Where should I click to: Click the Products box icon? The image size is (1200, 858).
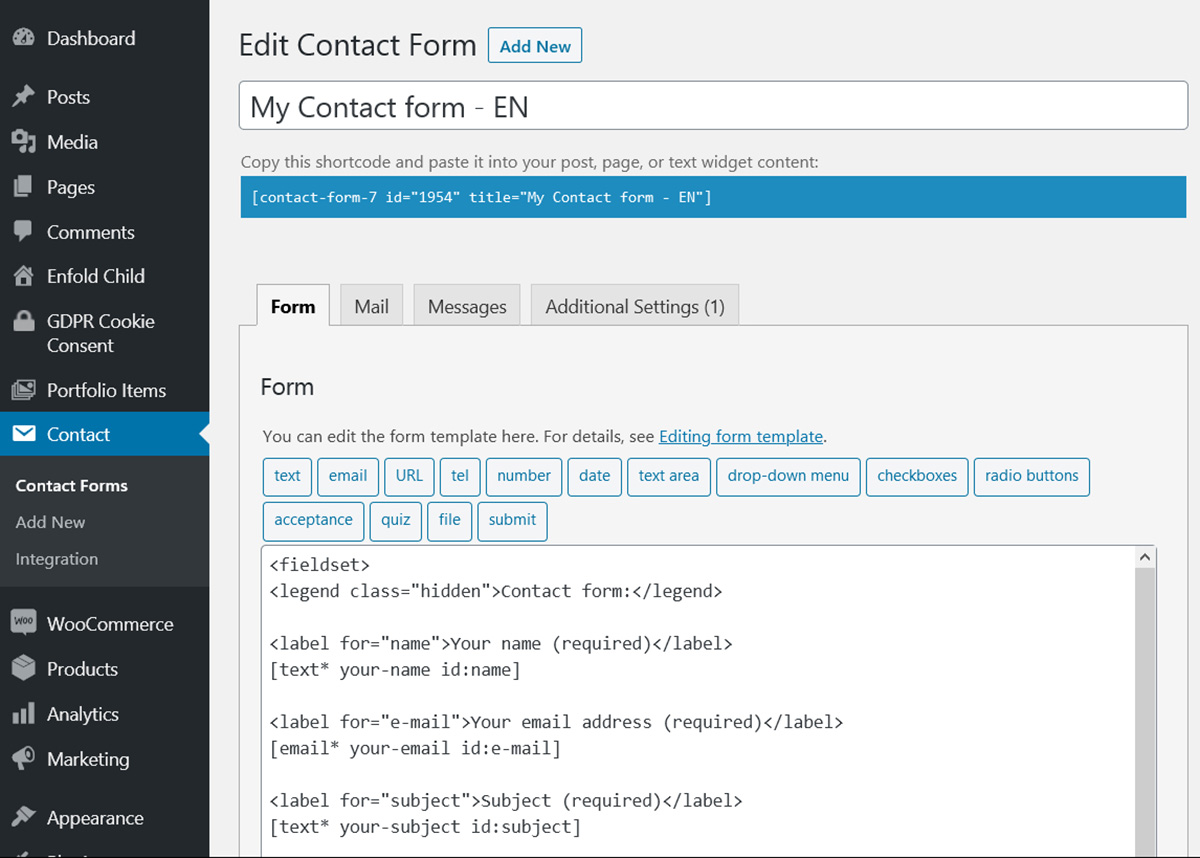[x=23, y=669]
